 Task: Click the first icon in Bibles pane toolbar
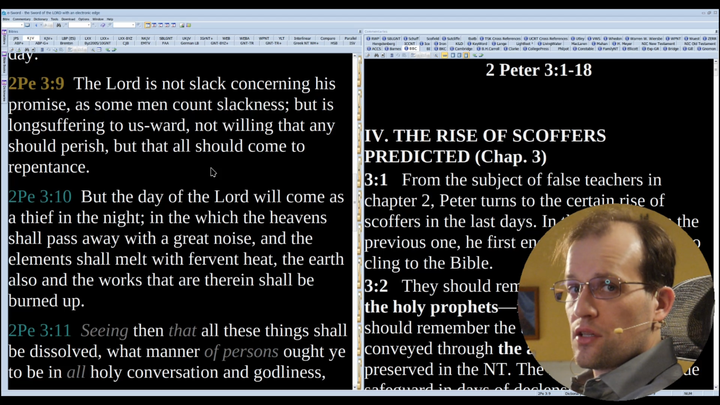point(11,50)
